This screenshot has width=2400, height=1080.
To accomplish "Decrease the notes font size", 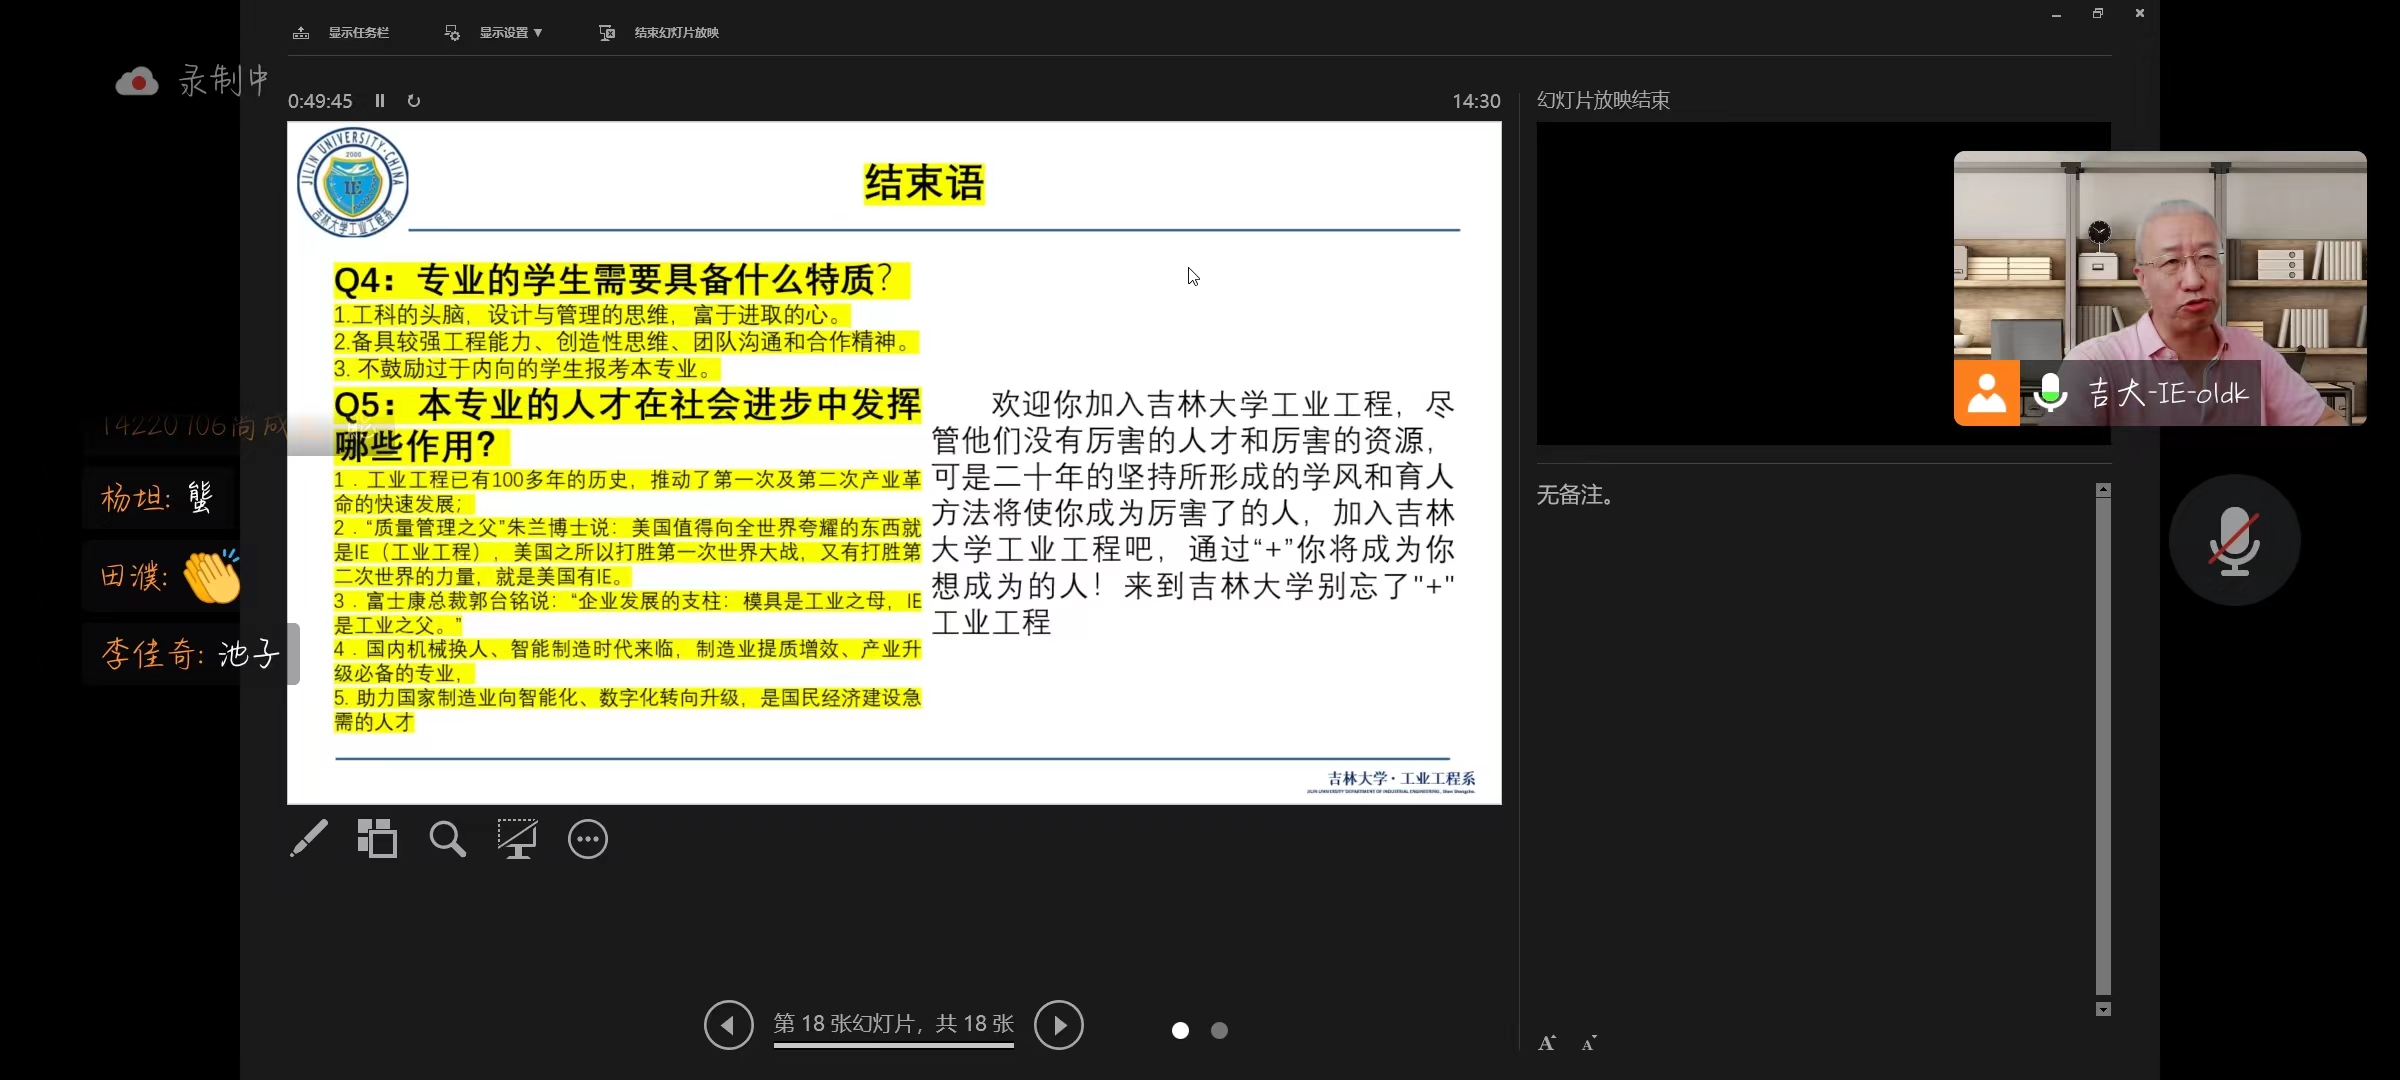I will pos(1589,1043).
